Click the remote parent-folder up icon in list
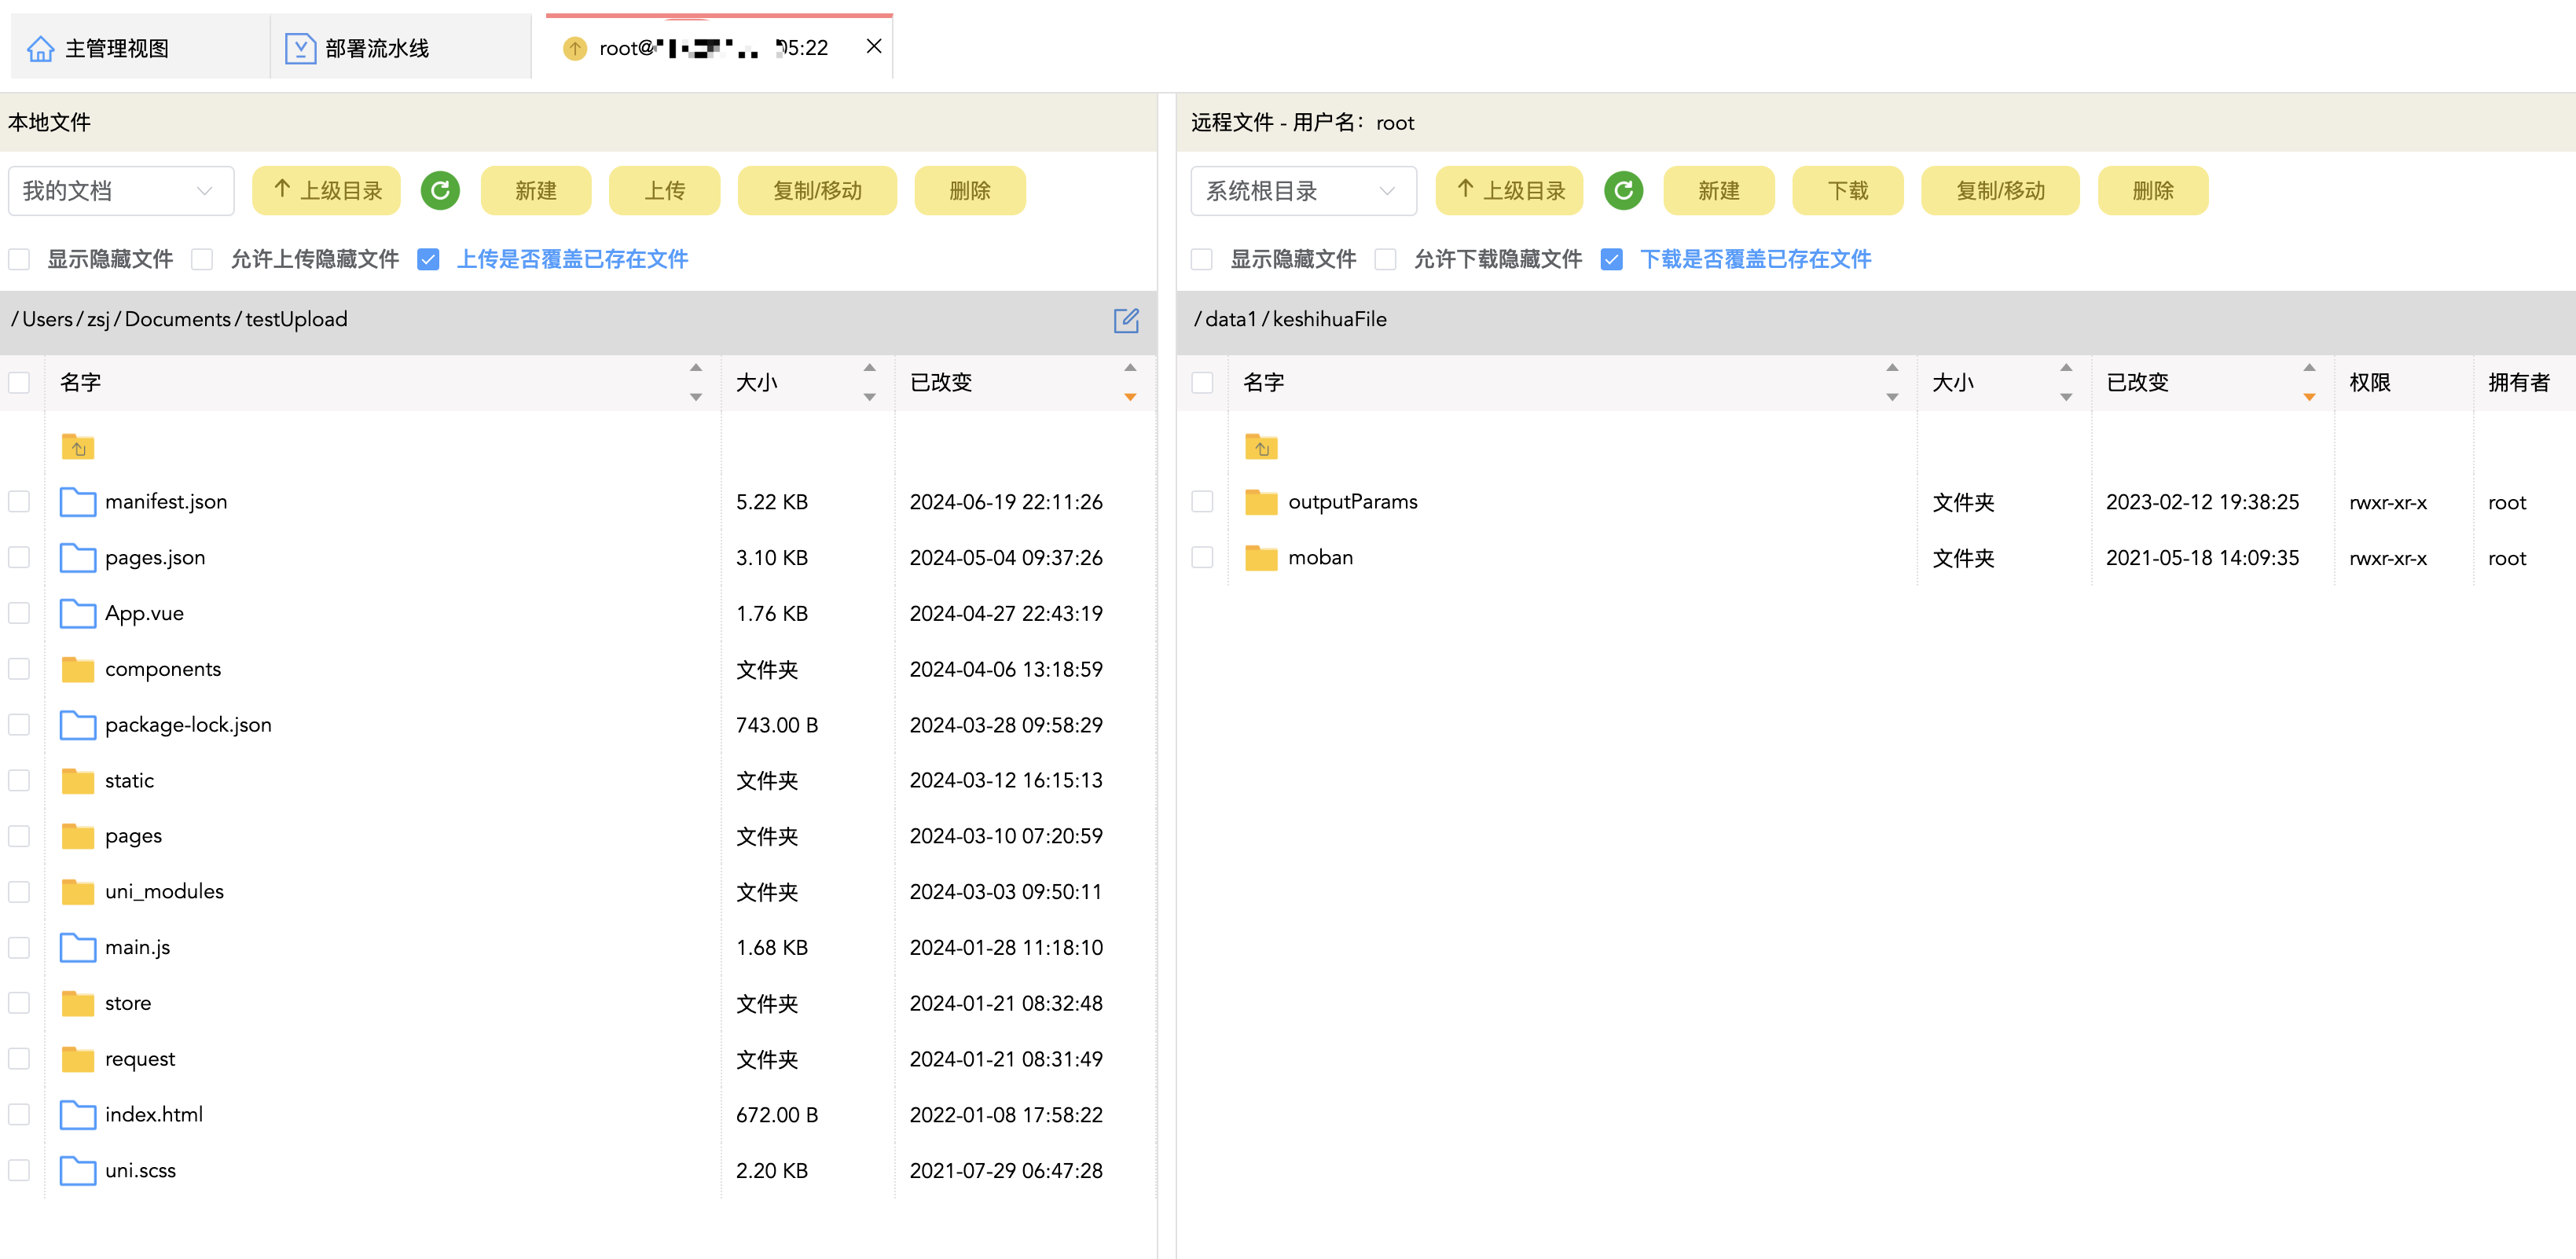2576x1259 pixels. pyautogui.click(x=1261, y=447)
